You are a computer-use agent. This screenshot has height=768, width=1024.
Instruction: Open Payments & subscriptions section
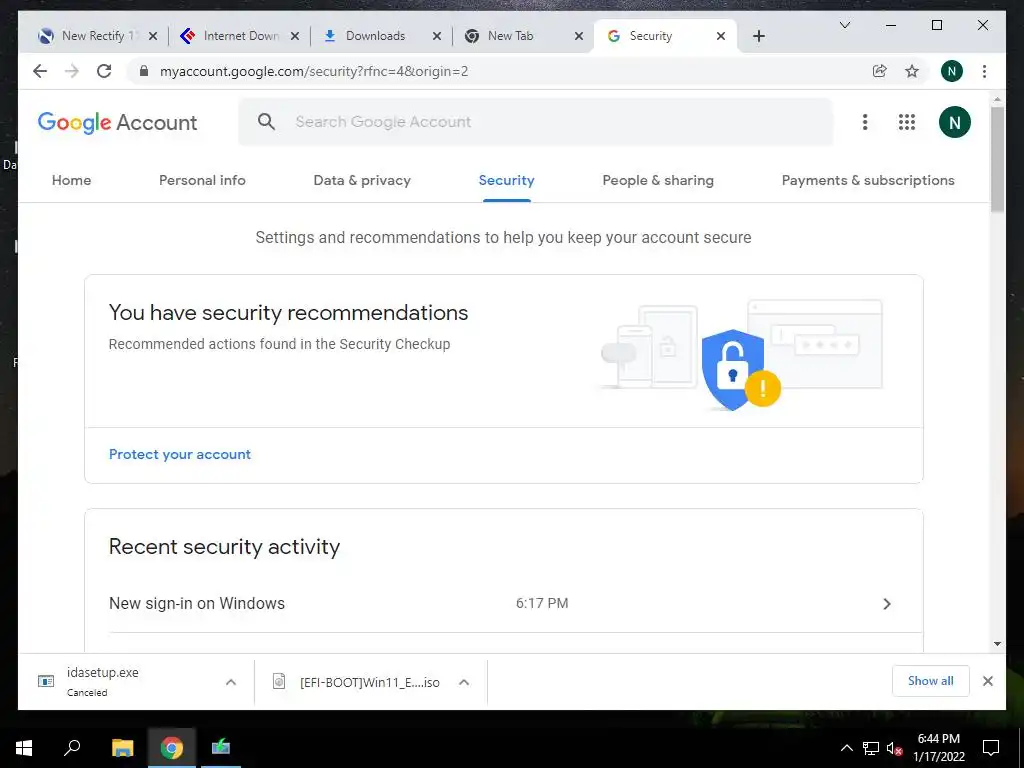coord(868,180)
